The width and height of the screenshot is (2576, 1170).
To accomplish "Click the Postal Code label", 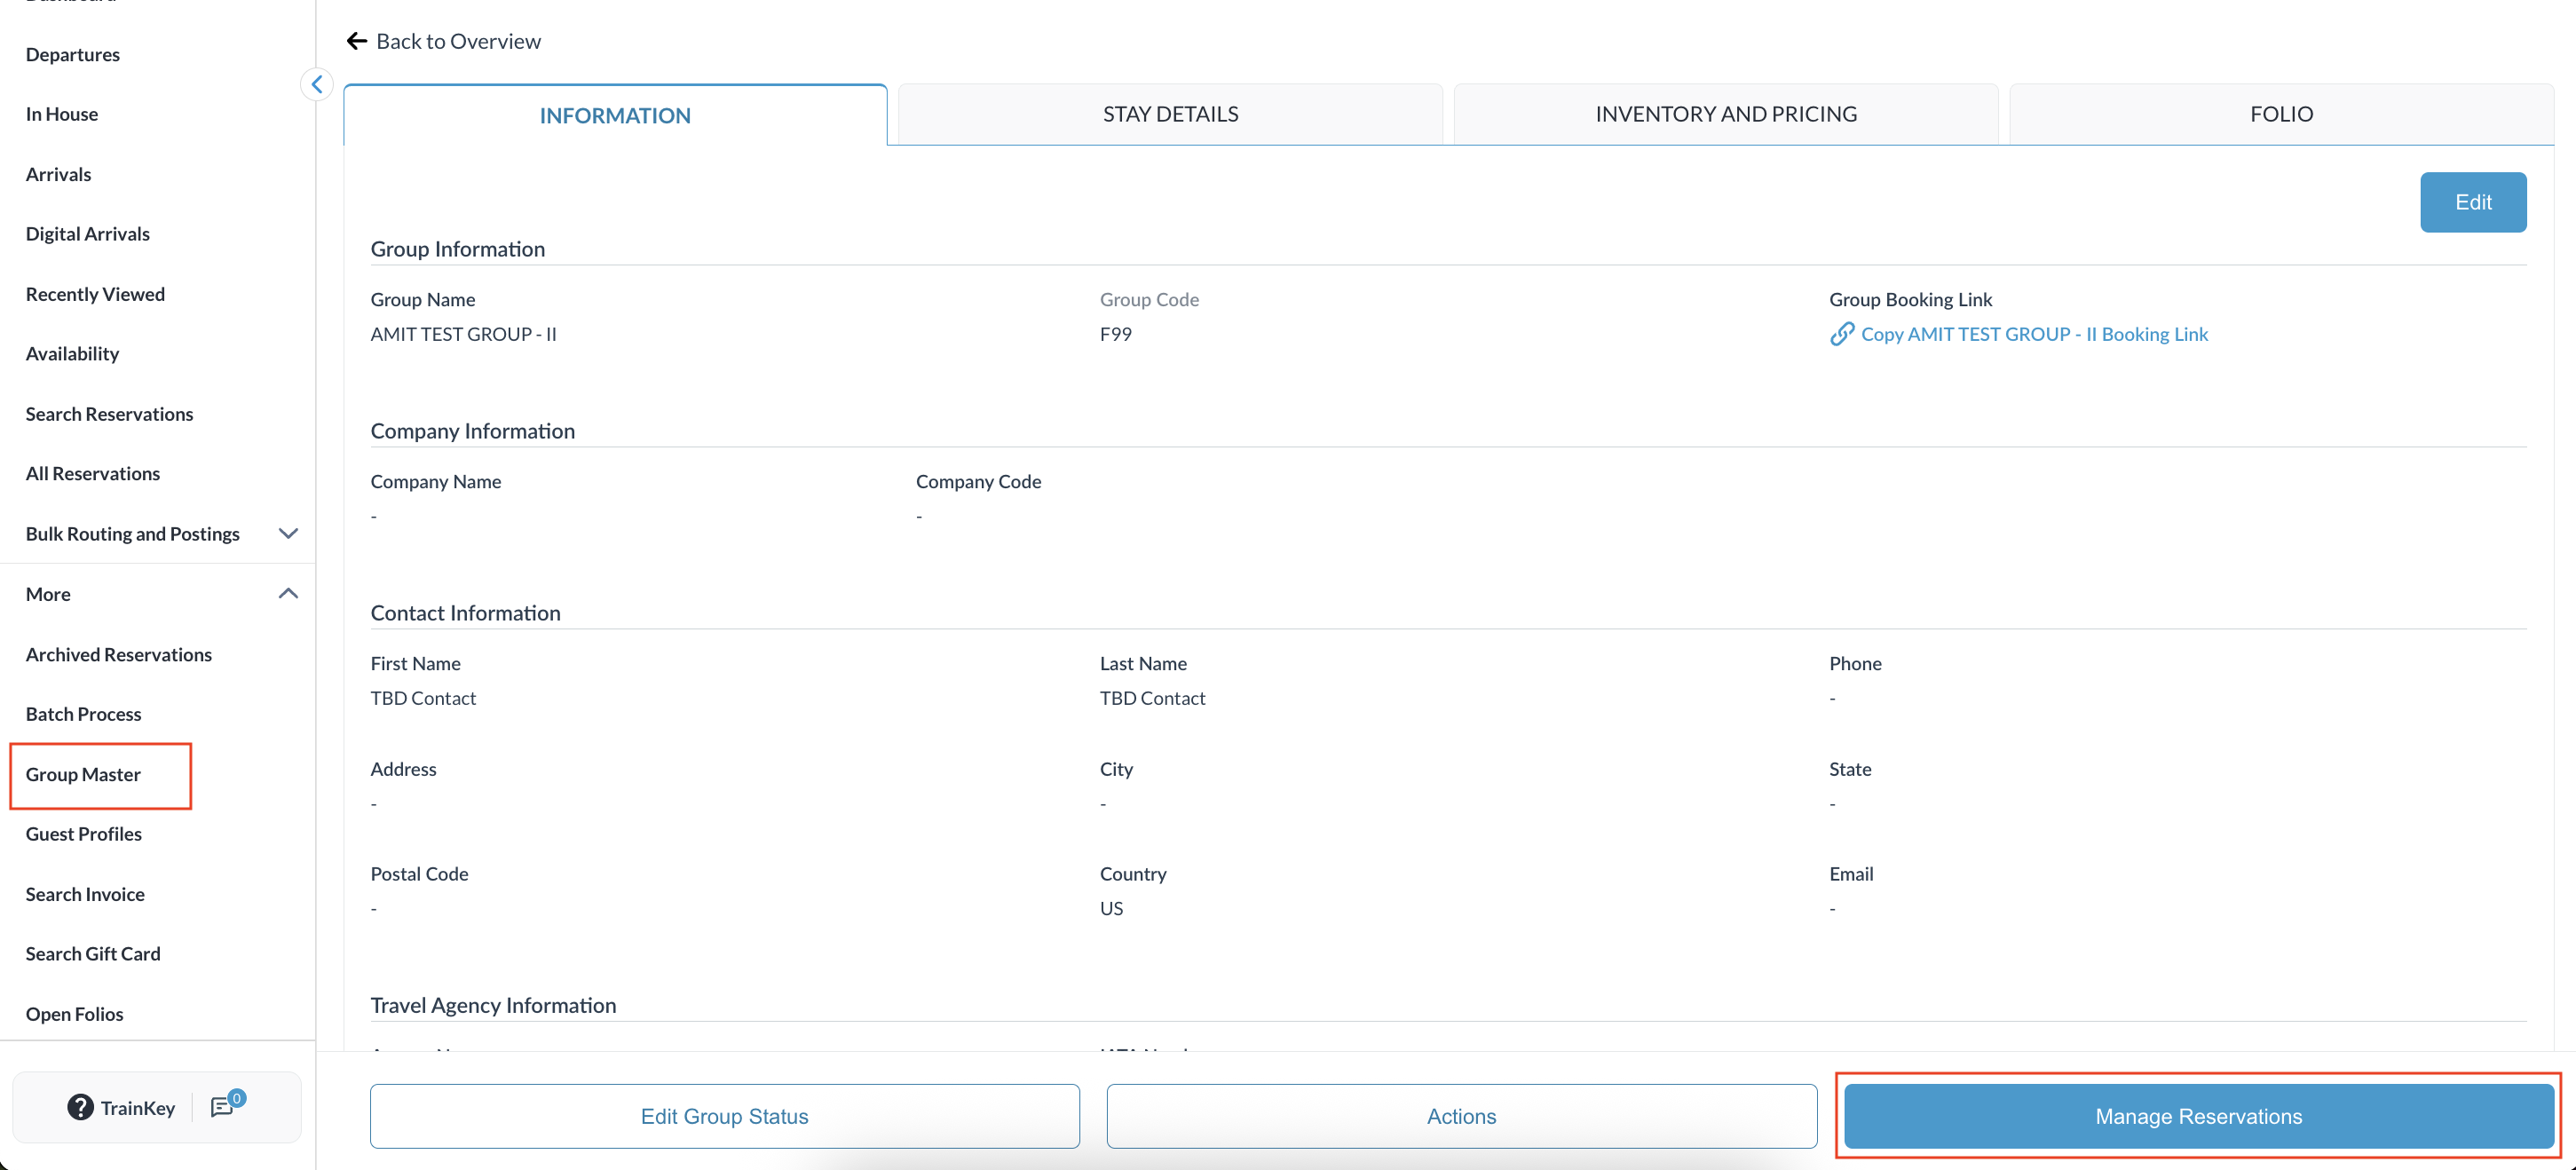I will point(419,873).
